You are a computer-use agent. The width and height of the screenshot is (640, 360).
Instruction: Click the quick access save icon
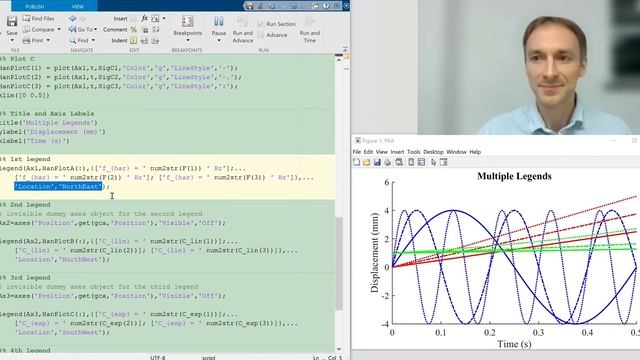[x=249, y=6]
